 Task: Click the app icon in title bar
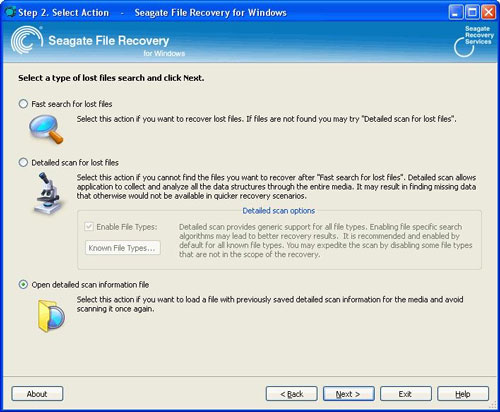pos(10,12)
